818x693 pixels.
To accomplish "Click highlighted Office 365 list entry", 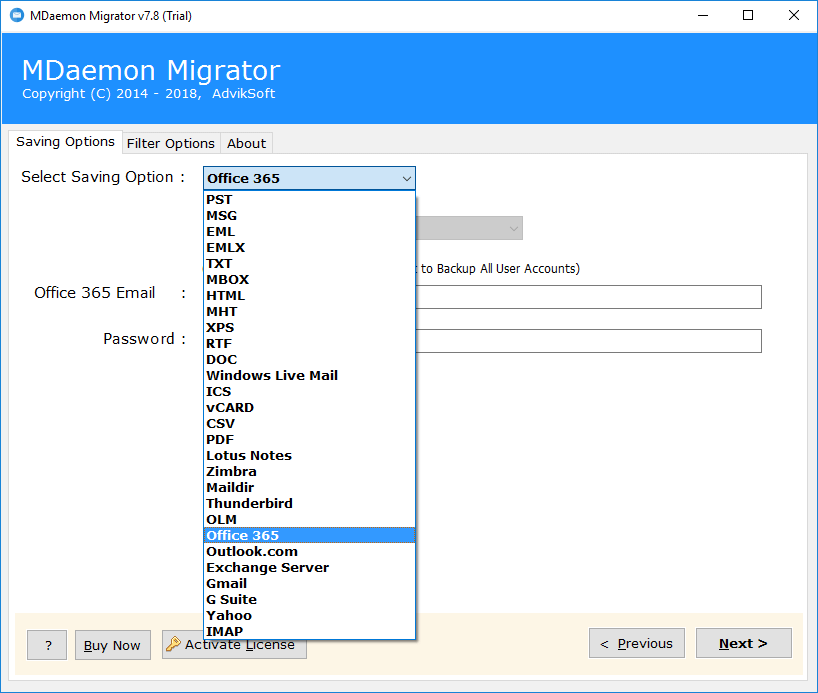I will [309, 536].
